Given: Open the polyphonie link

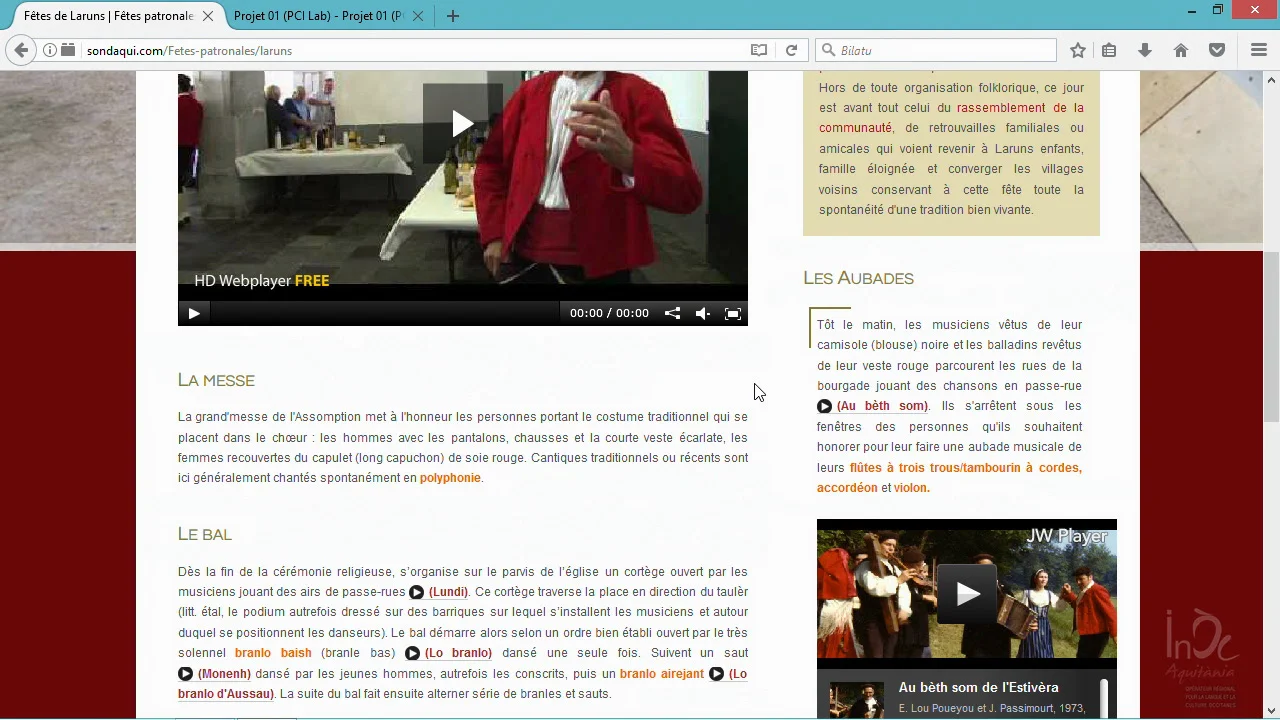Looking at the screenshot, I should tap(450, 478).
